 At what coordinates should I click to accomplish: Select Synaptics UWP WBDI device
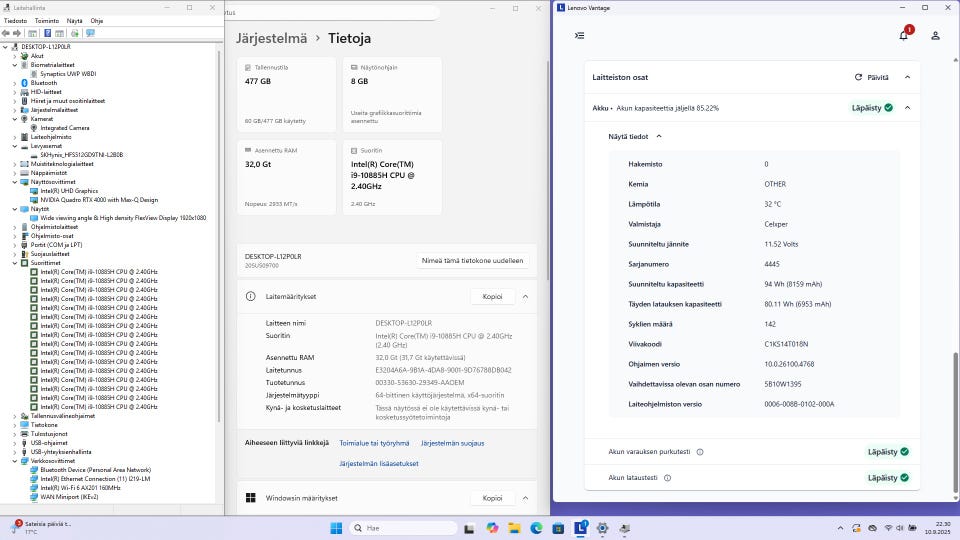point(68,73)
